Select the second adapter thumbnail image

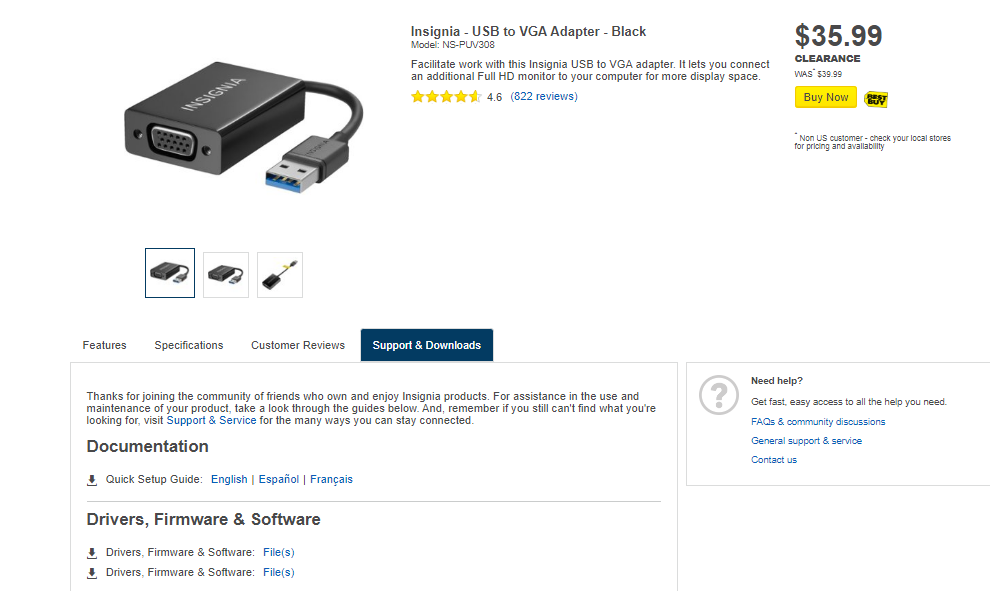(x=226, y=275)
